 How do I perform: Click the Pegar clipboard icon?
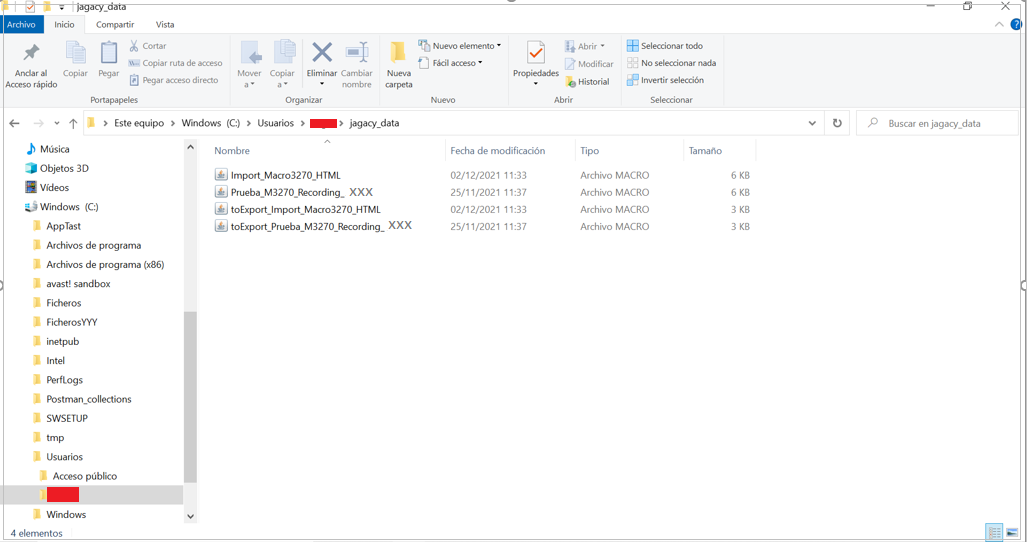(x=109, y=54)
